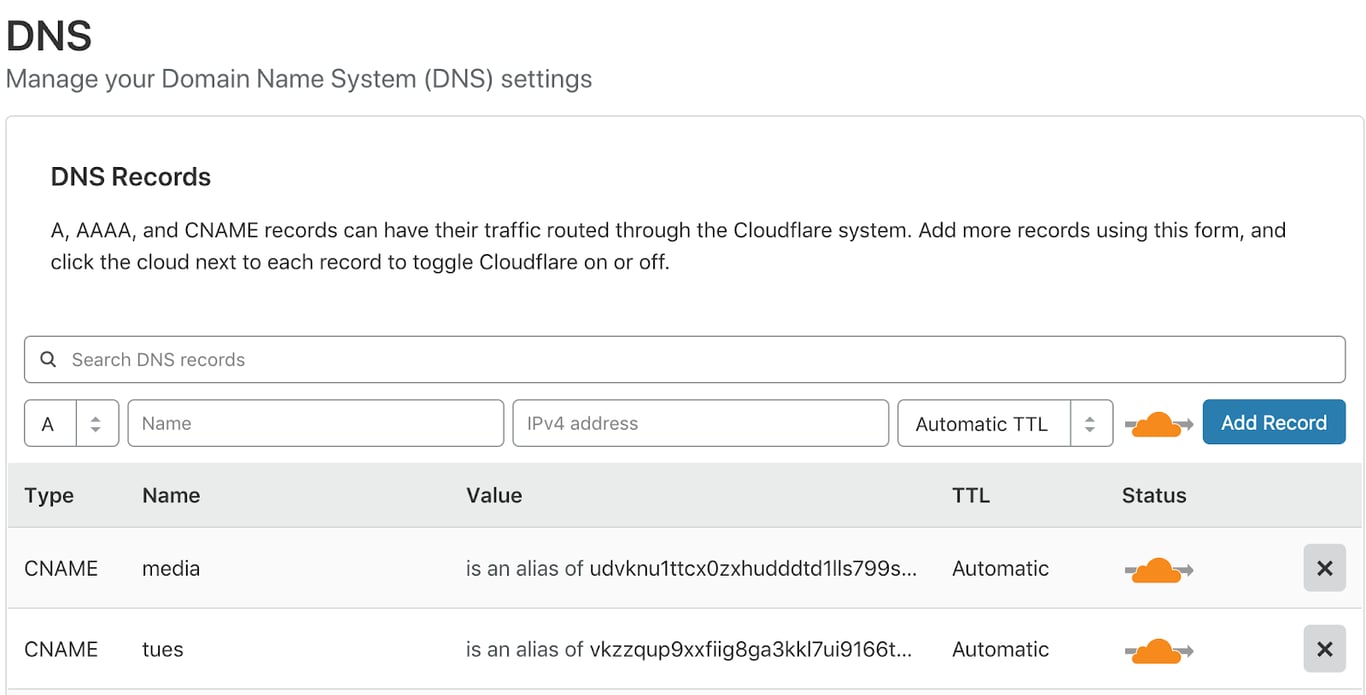Screen dimensions: 1366x695
Task: Click the Automatic TTL of media row
Action: [x=1000, y=568]
